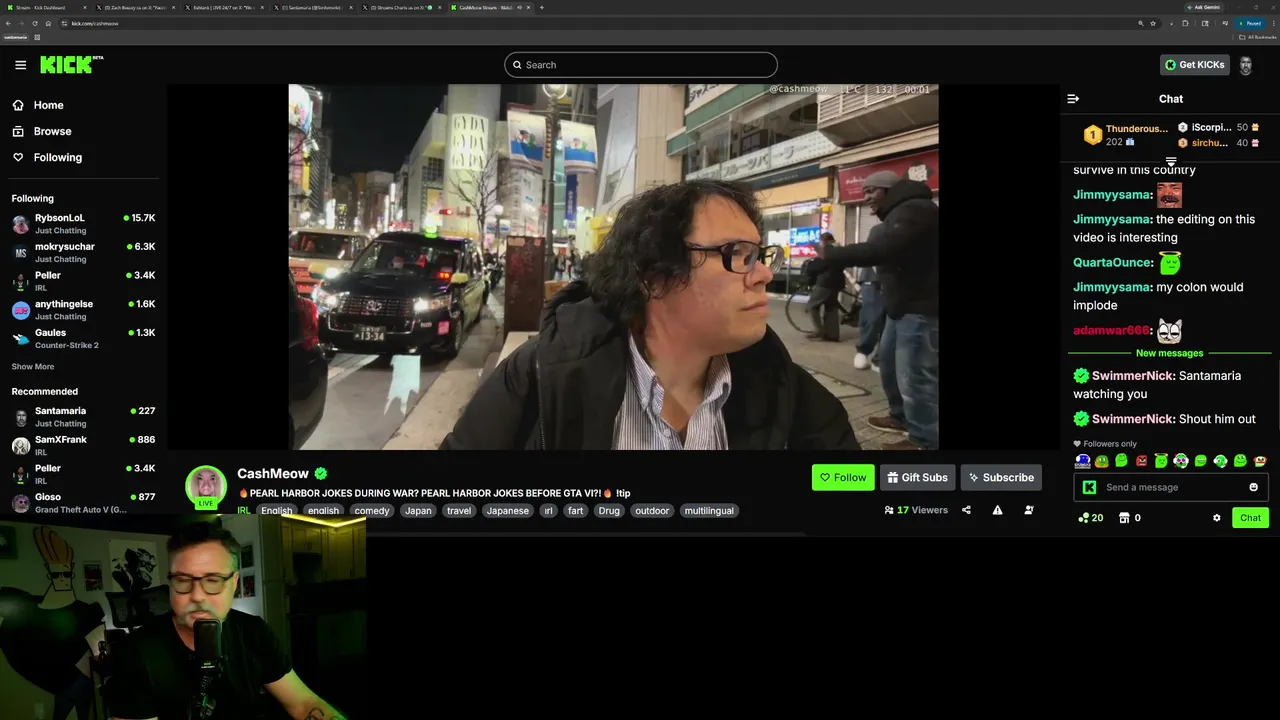Click the search field
This screenshot has height=720, width=1280.
[641, 65]
